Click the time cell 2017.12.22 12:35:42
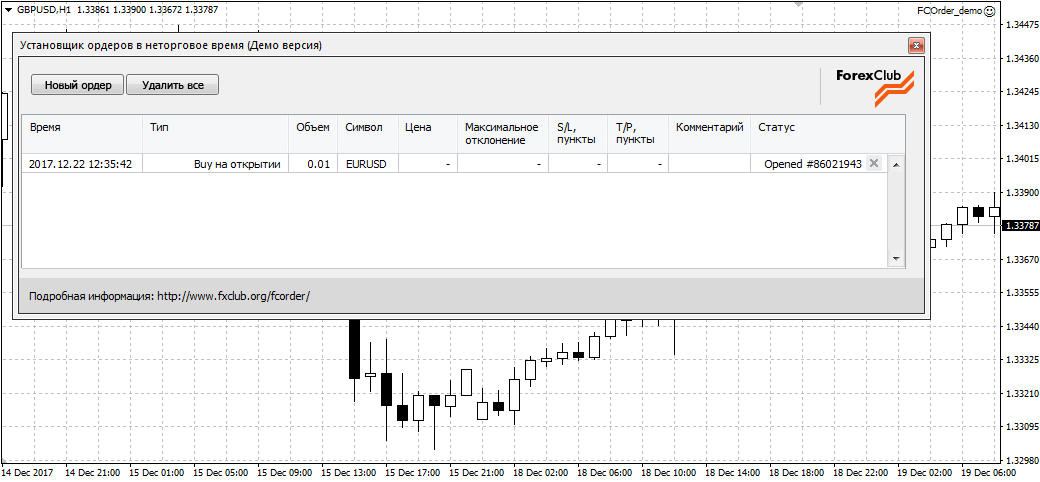 point(82,164)
